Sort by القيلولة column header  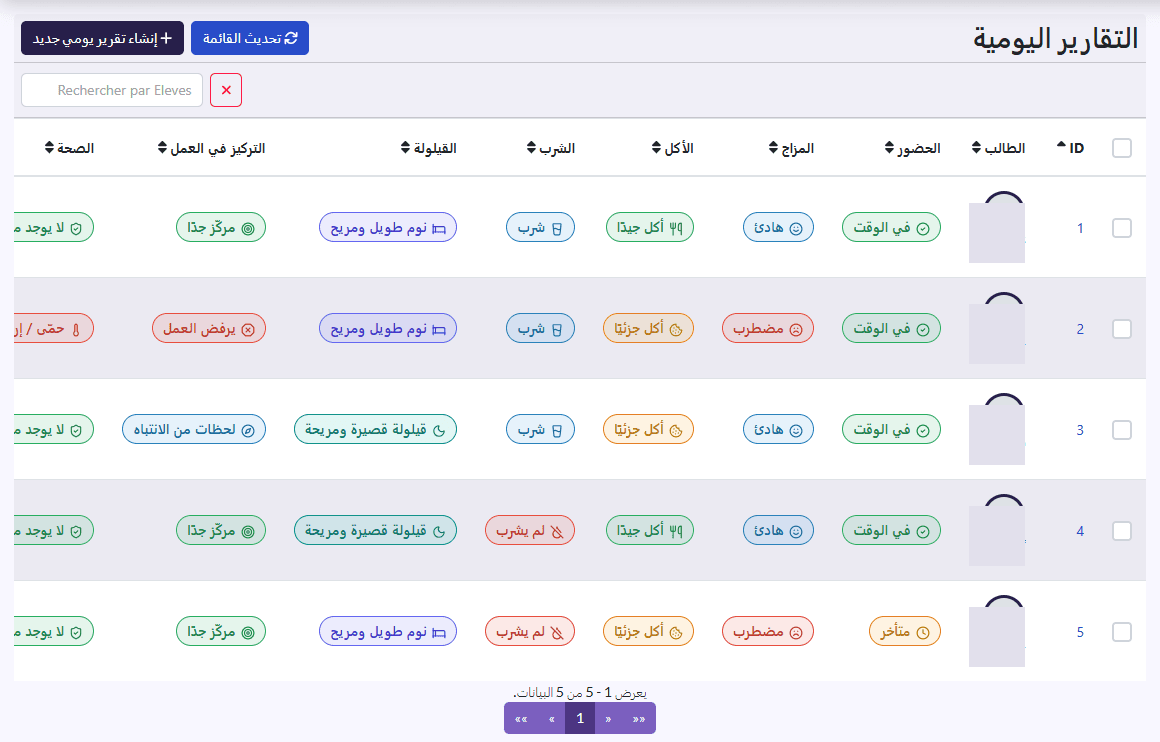click(428, 148)
